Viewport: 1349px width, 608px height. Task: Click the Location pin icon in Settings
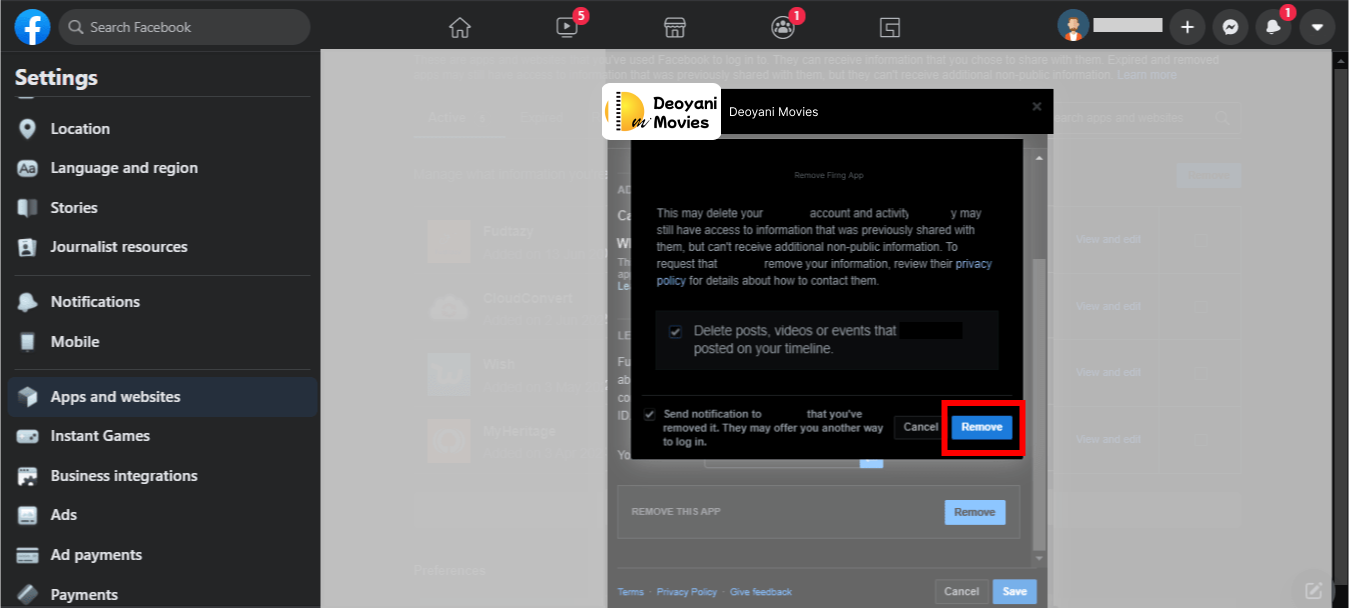coord(27,129)
